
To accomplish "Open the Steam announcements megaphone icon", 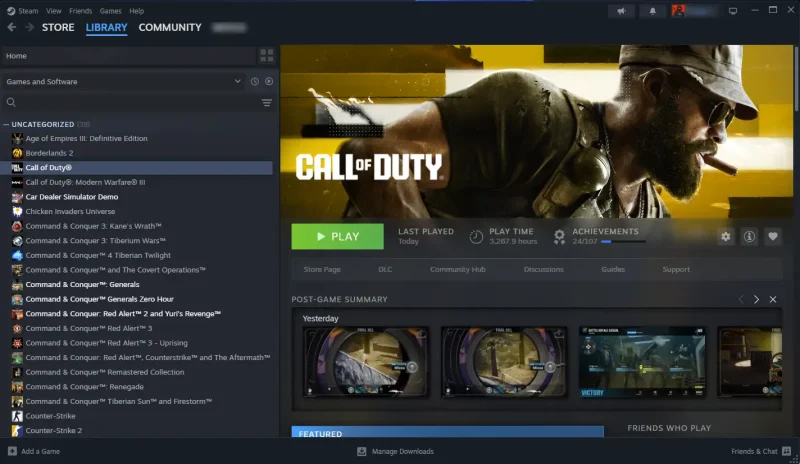I will (621, 11).
